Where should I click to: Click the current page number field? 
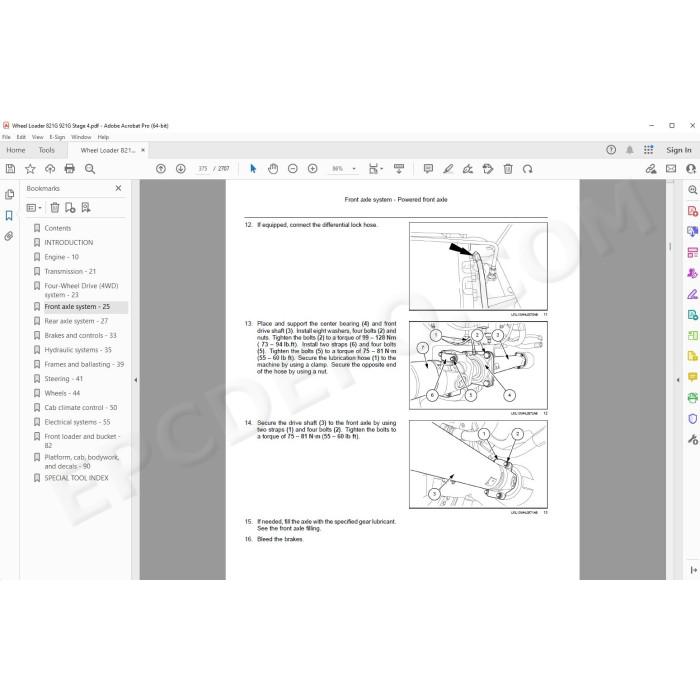click(x=203, y=169)
